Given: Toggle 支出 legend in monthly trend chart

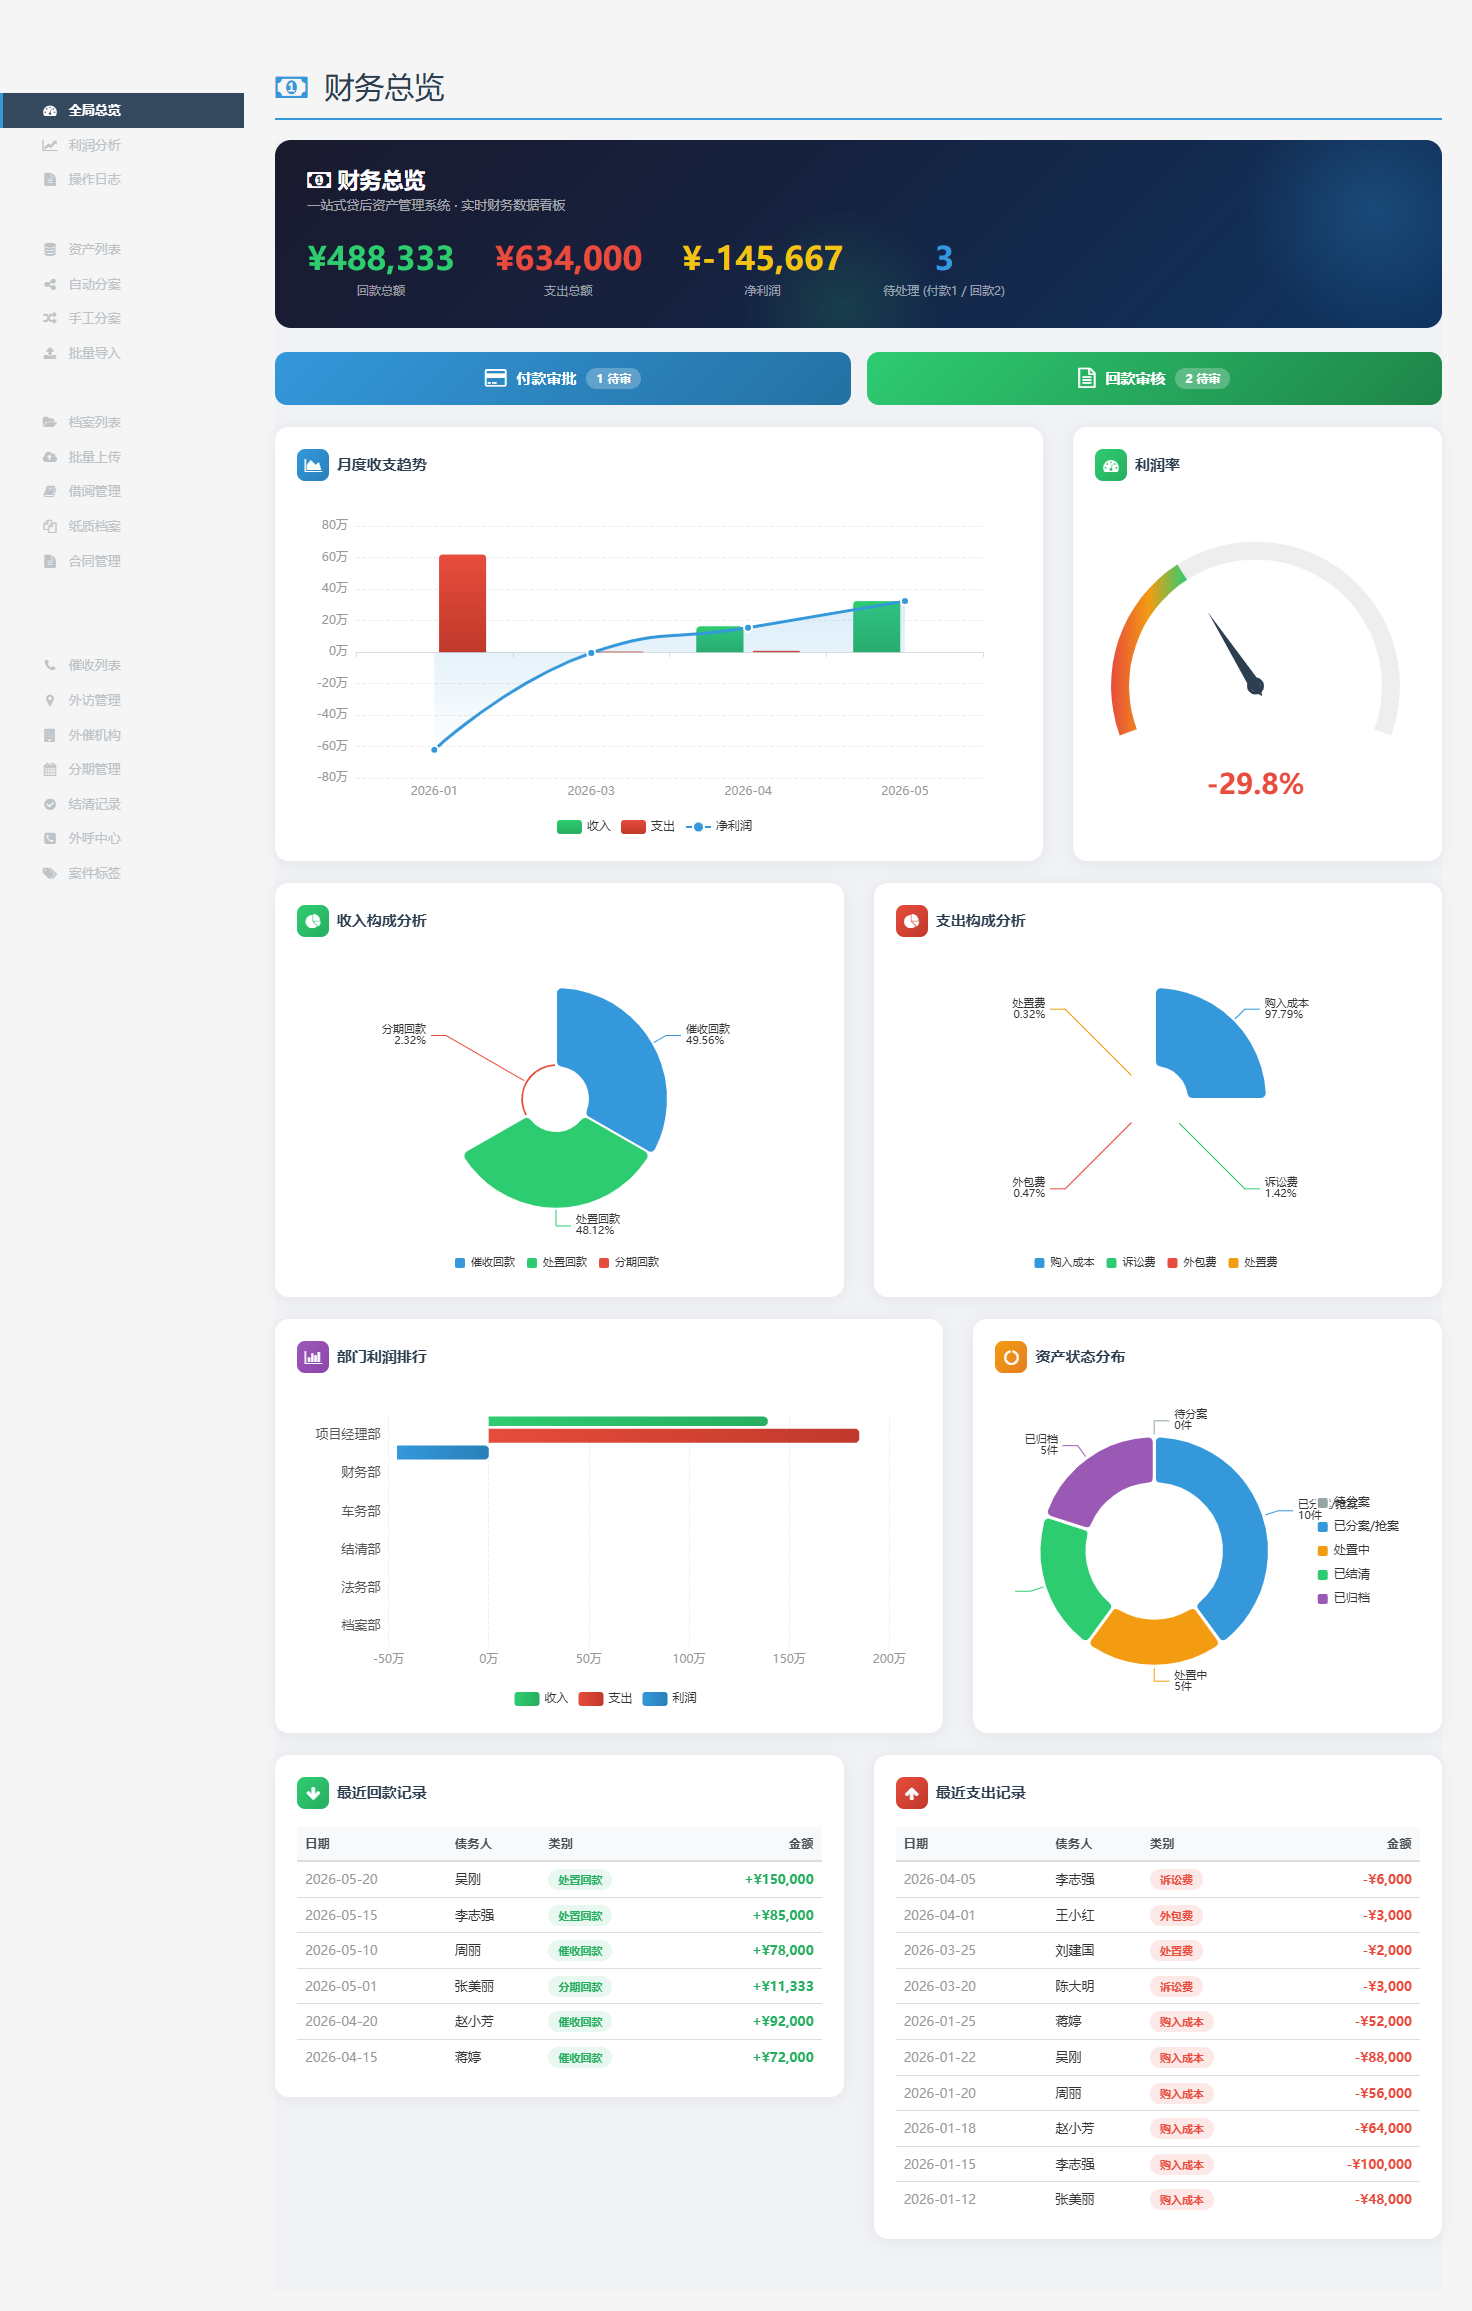Looking at the screenshot, I should [648, 826].
